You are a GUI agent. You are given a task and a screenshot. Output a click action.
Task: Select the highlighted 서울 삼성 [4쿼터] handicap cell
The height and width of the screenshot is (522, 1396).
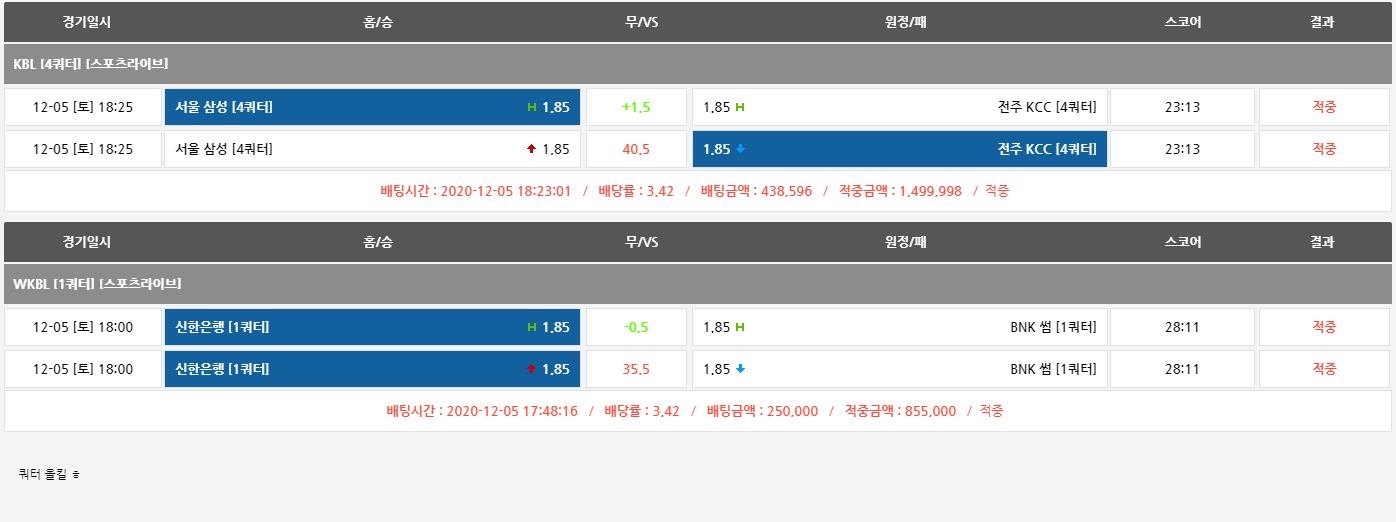tap(372, 107)
